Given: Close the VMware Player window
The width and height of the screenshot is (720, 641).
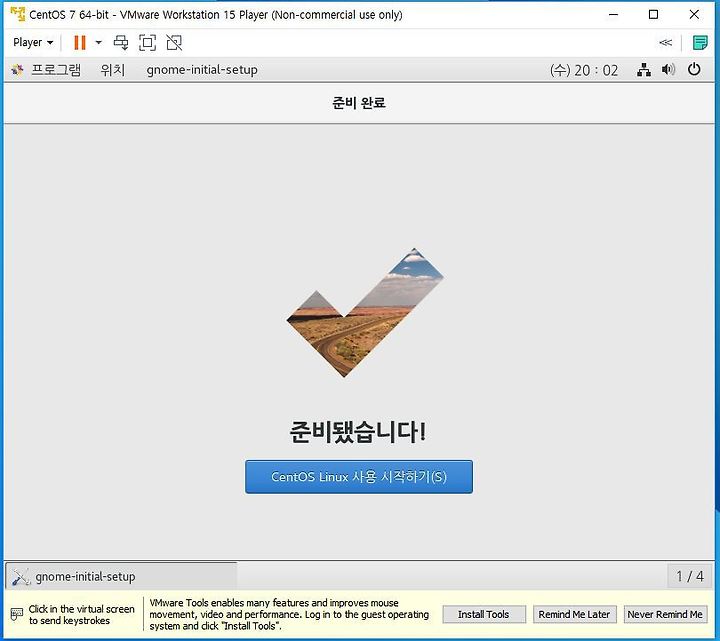Looking at the screenshot, I should tap(694, 15).
